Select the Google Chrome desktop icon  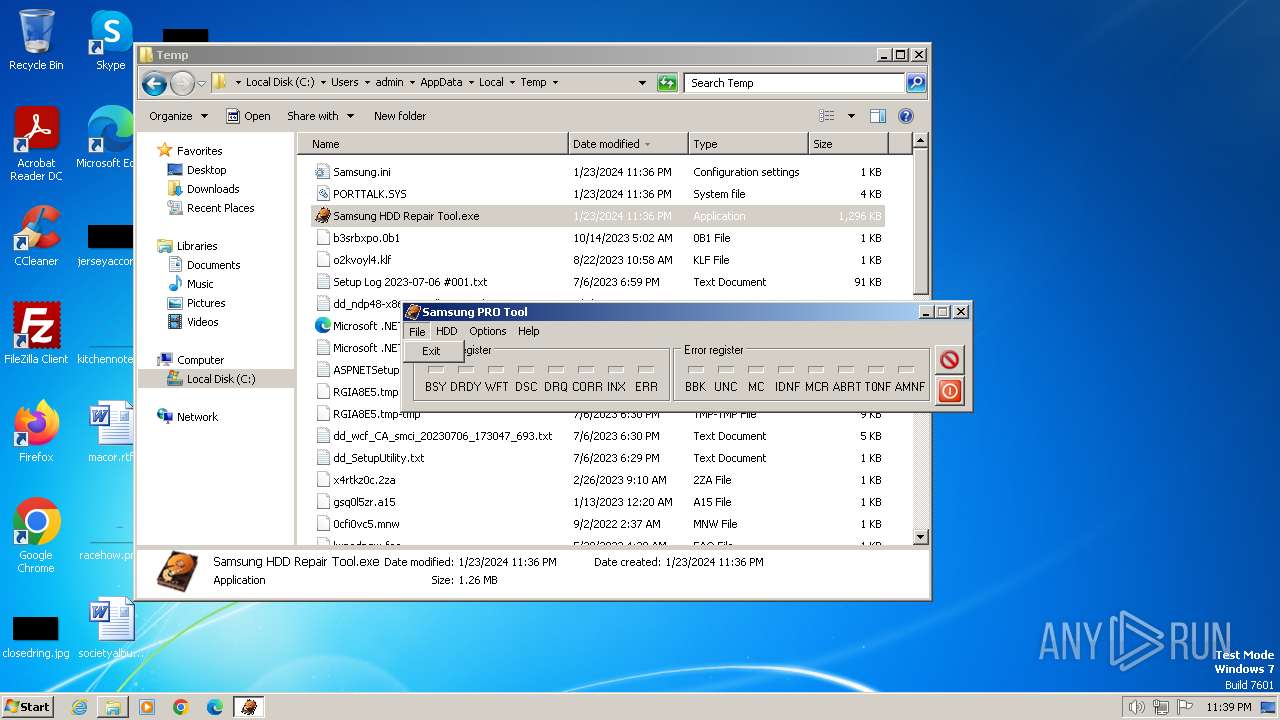tap(36, 535)
